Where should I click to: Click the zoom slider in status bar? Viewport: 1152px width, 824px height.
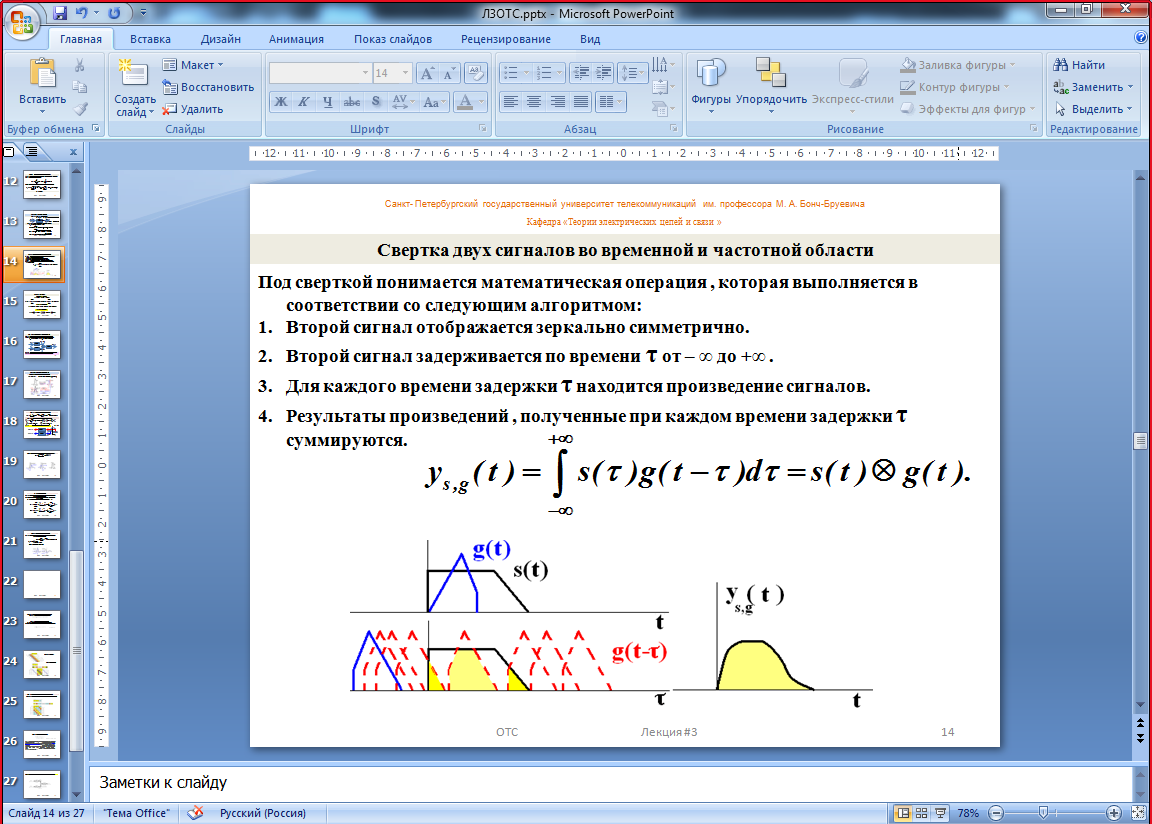(1043, 813)
